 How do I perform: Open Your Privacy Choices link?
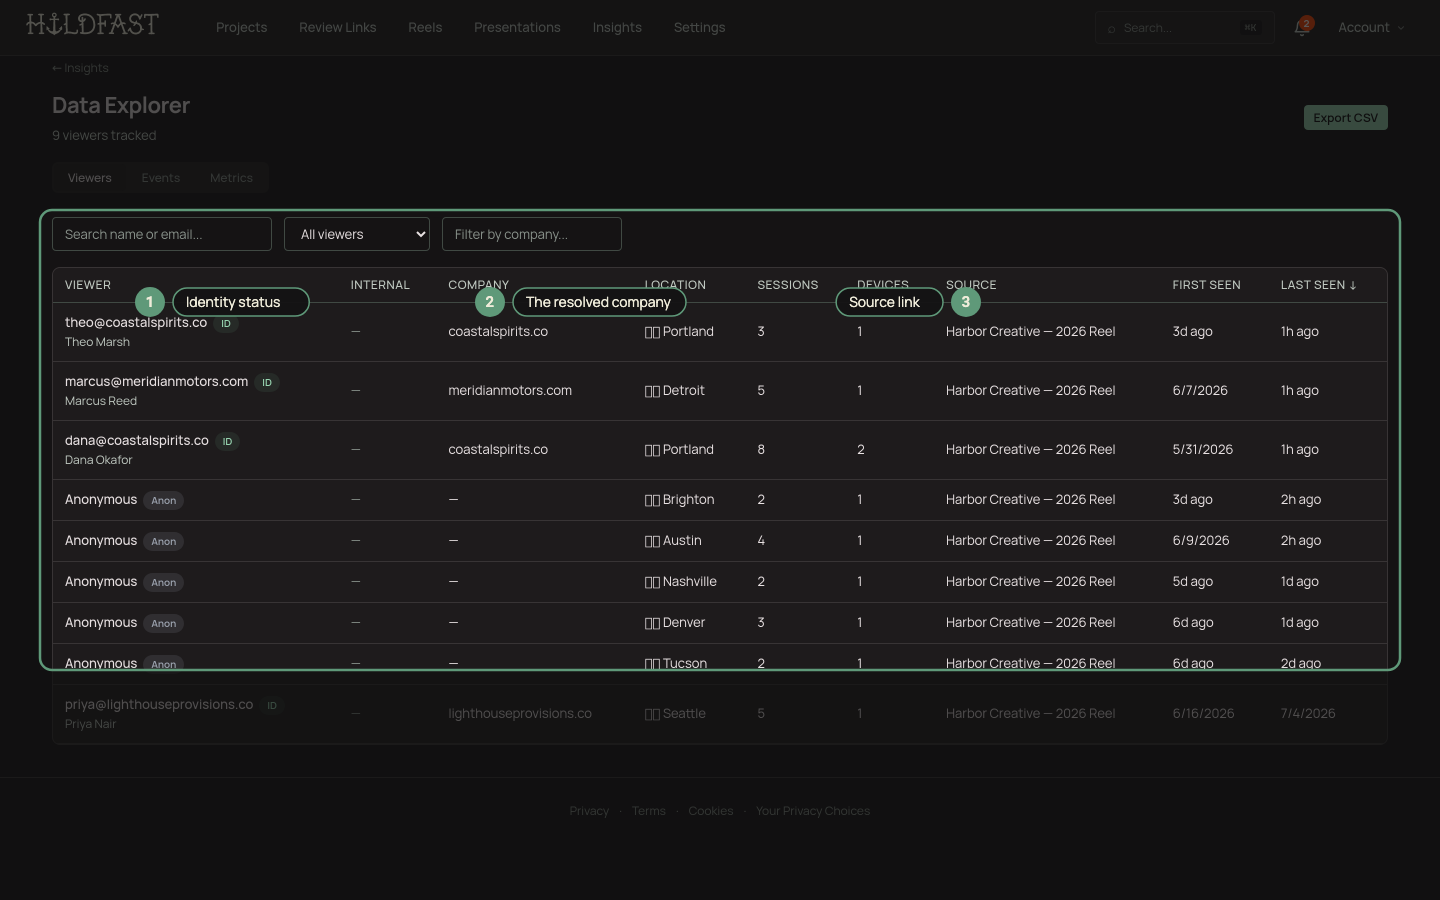[x=813, y=811]
